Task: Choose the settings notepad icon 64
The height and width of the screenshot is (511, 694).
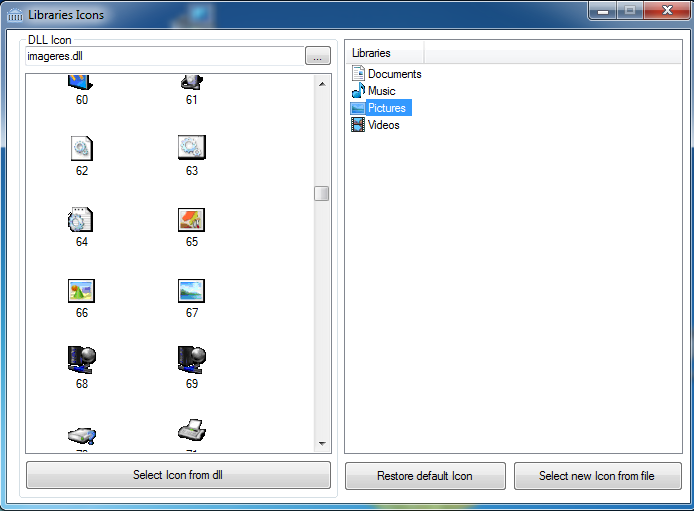Action: [81, 219]
